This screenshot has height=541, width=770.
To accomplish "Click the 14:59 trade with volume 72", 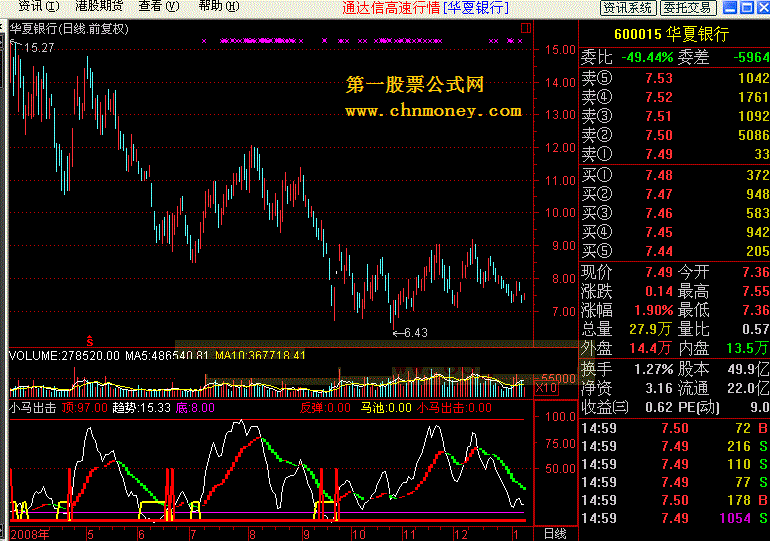I will pos(675,429).
